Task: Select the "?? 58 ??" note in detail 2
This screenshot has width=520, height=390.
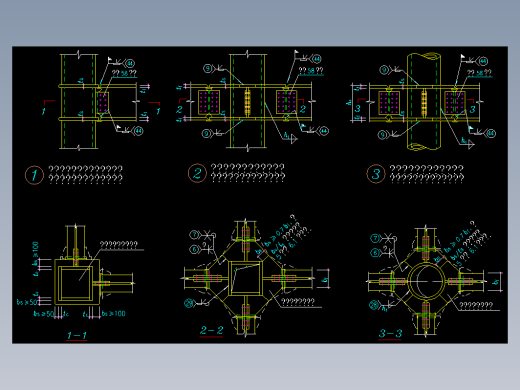Action: (x=311, y=70)
